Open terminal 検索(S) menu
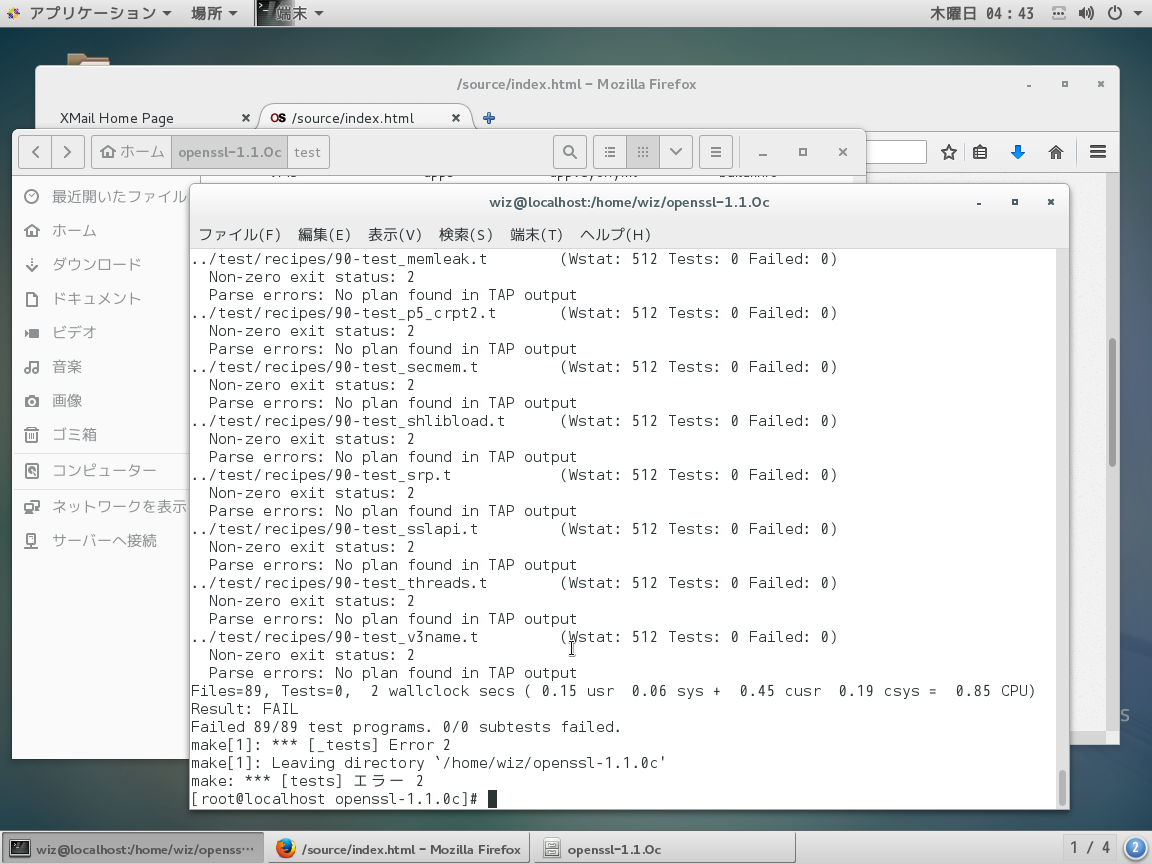This screenshot has width=1152, height=864. [x=466, y=234]
